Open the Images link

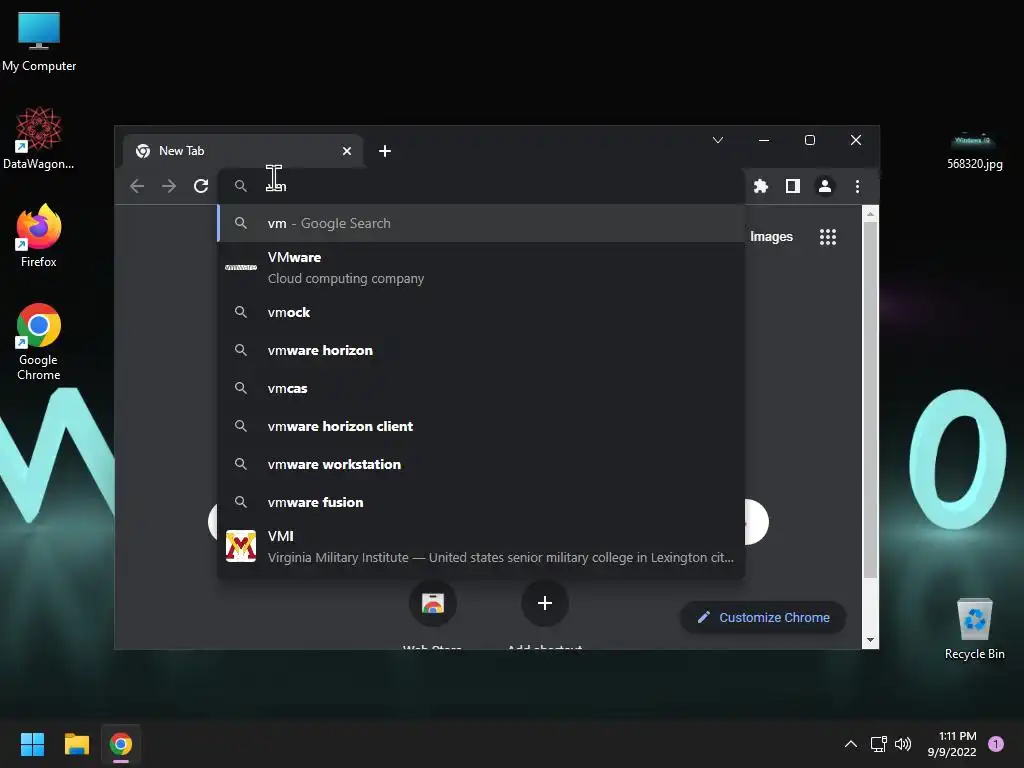pyautogui.click(x=771, y=236)
